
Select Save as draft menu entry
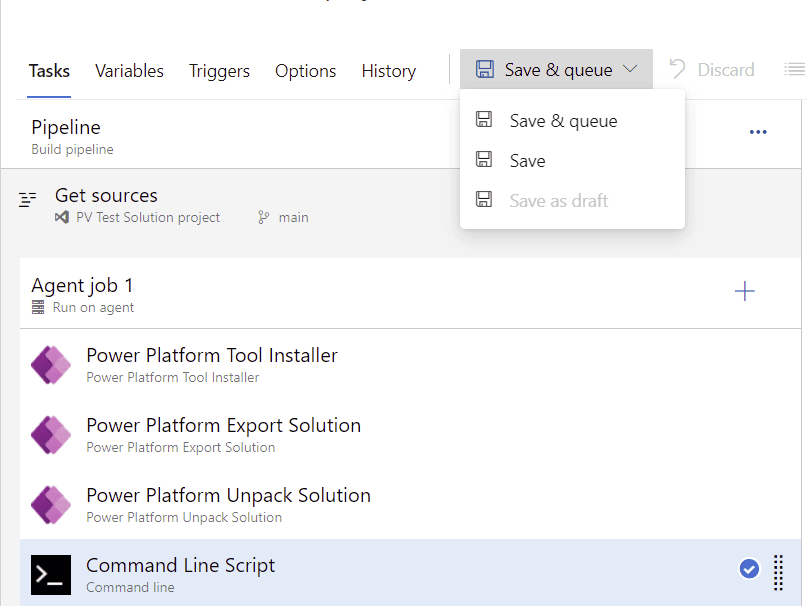click(572, 200)
